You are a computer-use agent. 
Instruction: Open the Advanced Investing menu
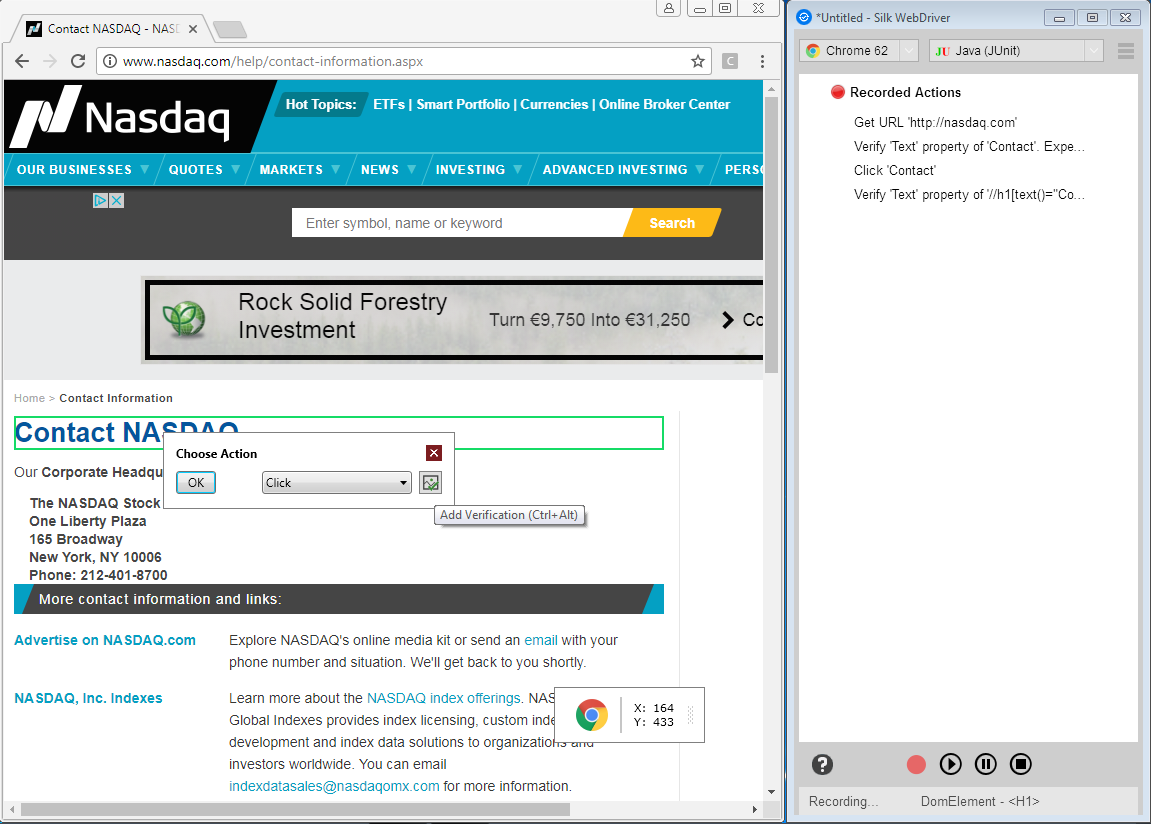[x=623, y=169]
